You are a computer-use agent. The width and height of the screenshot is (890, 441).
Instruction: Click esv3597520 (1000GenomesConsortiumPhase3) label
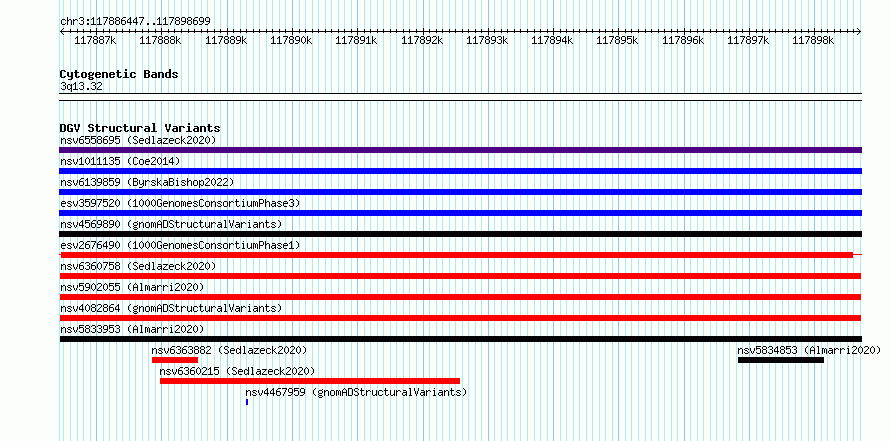(x=180, y=203)
